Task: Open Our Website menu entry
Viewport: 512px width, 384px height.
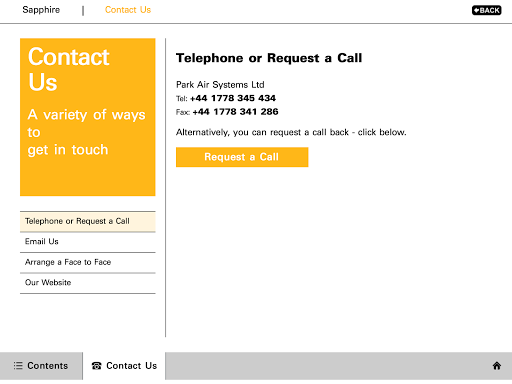Action: click(88, 283)
